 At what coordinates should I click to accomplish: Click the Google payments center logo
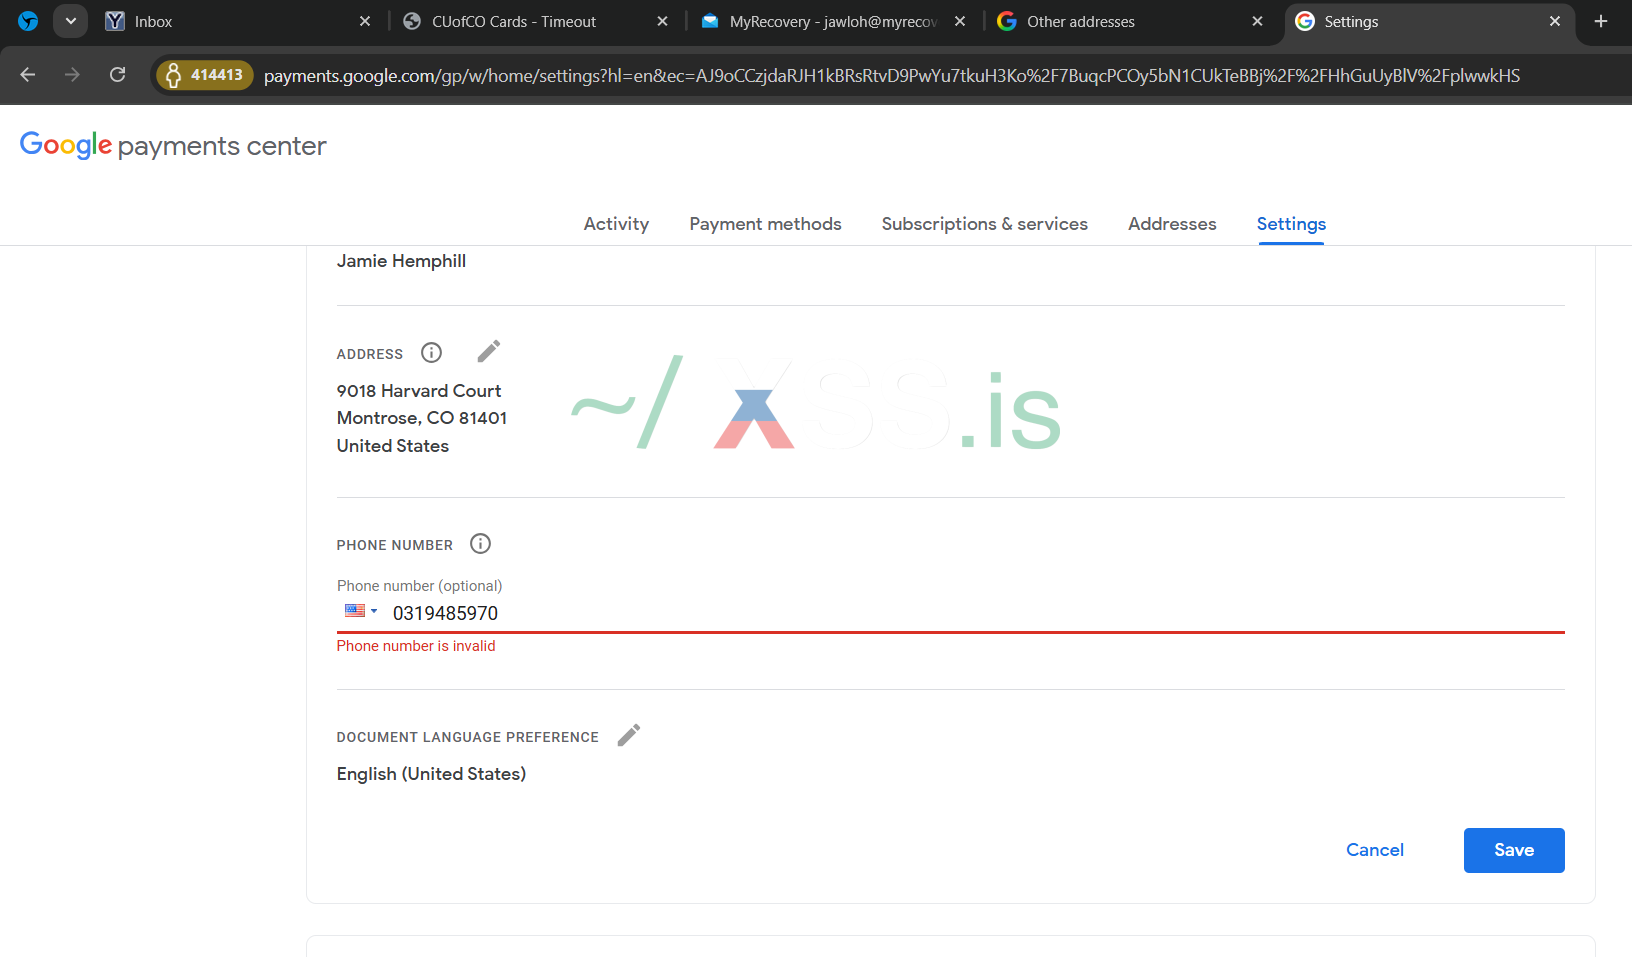coord(173,146)
